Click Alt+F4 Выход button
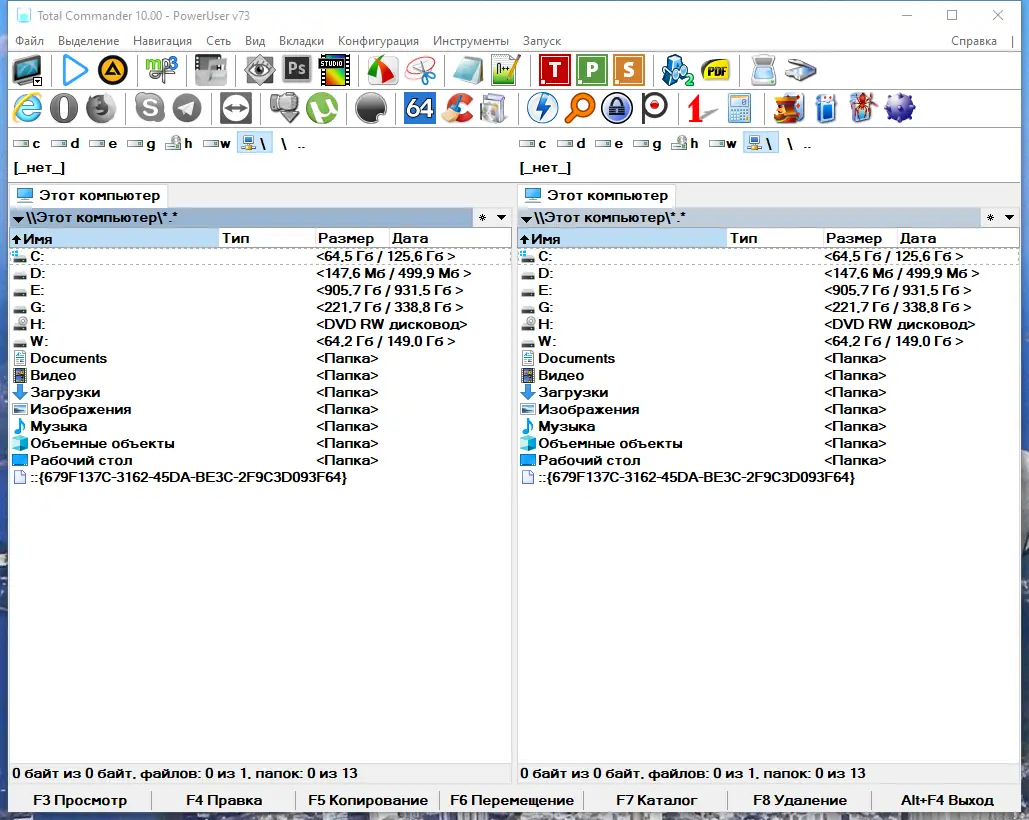 pyautogui.click(x=947, y=800)
